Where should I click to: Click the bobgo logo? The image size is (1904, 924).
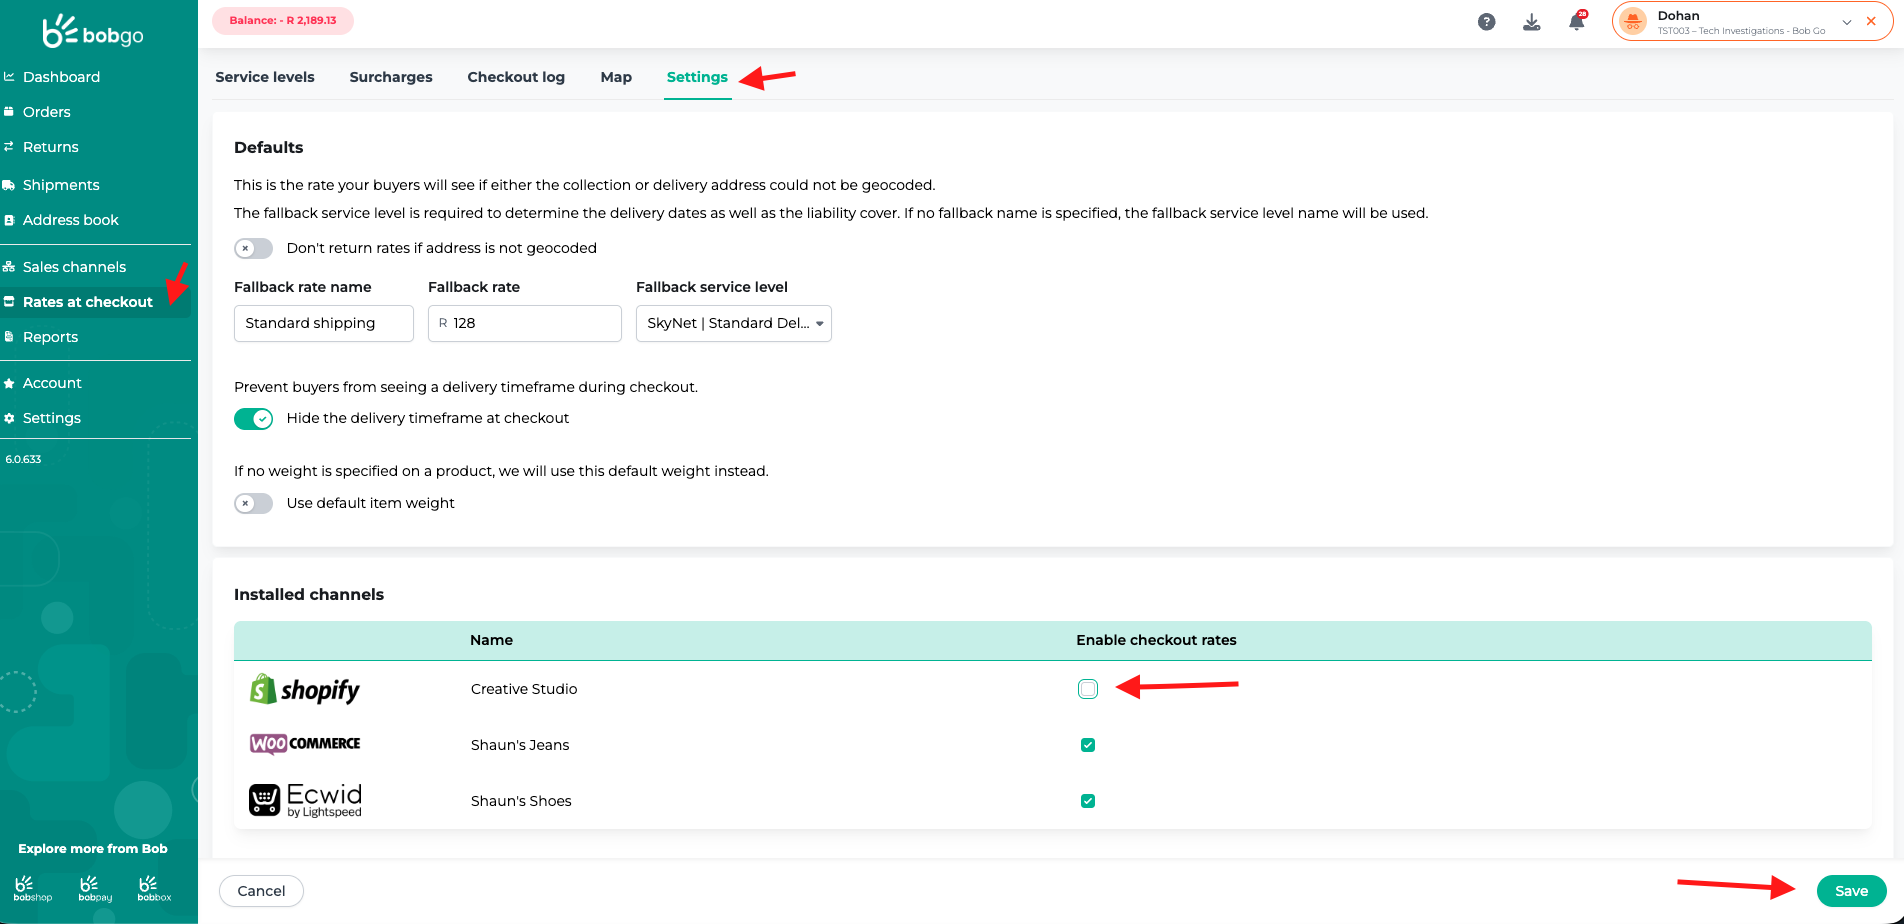[93, 32]
